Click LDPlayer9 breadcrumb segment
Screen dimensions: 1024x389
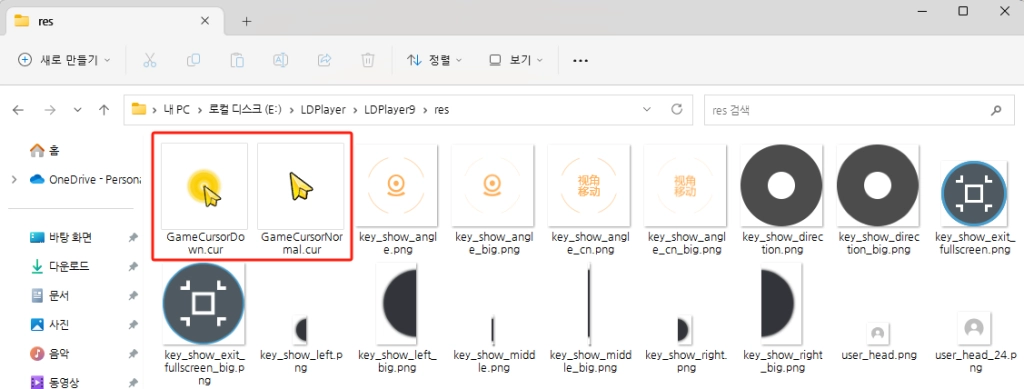click(x=389, y=110)
